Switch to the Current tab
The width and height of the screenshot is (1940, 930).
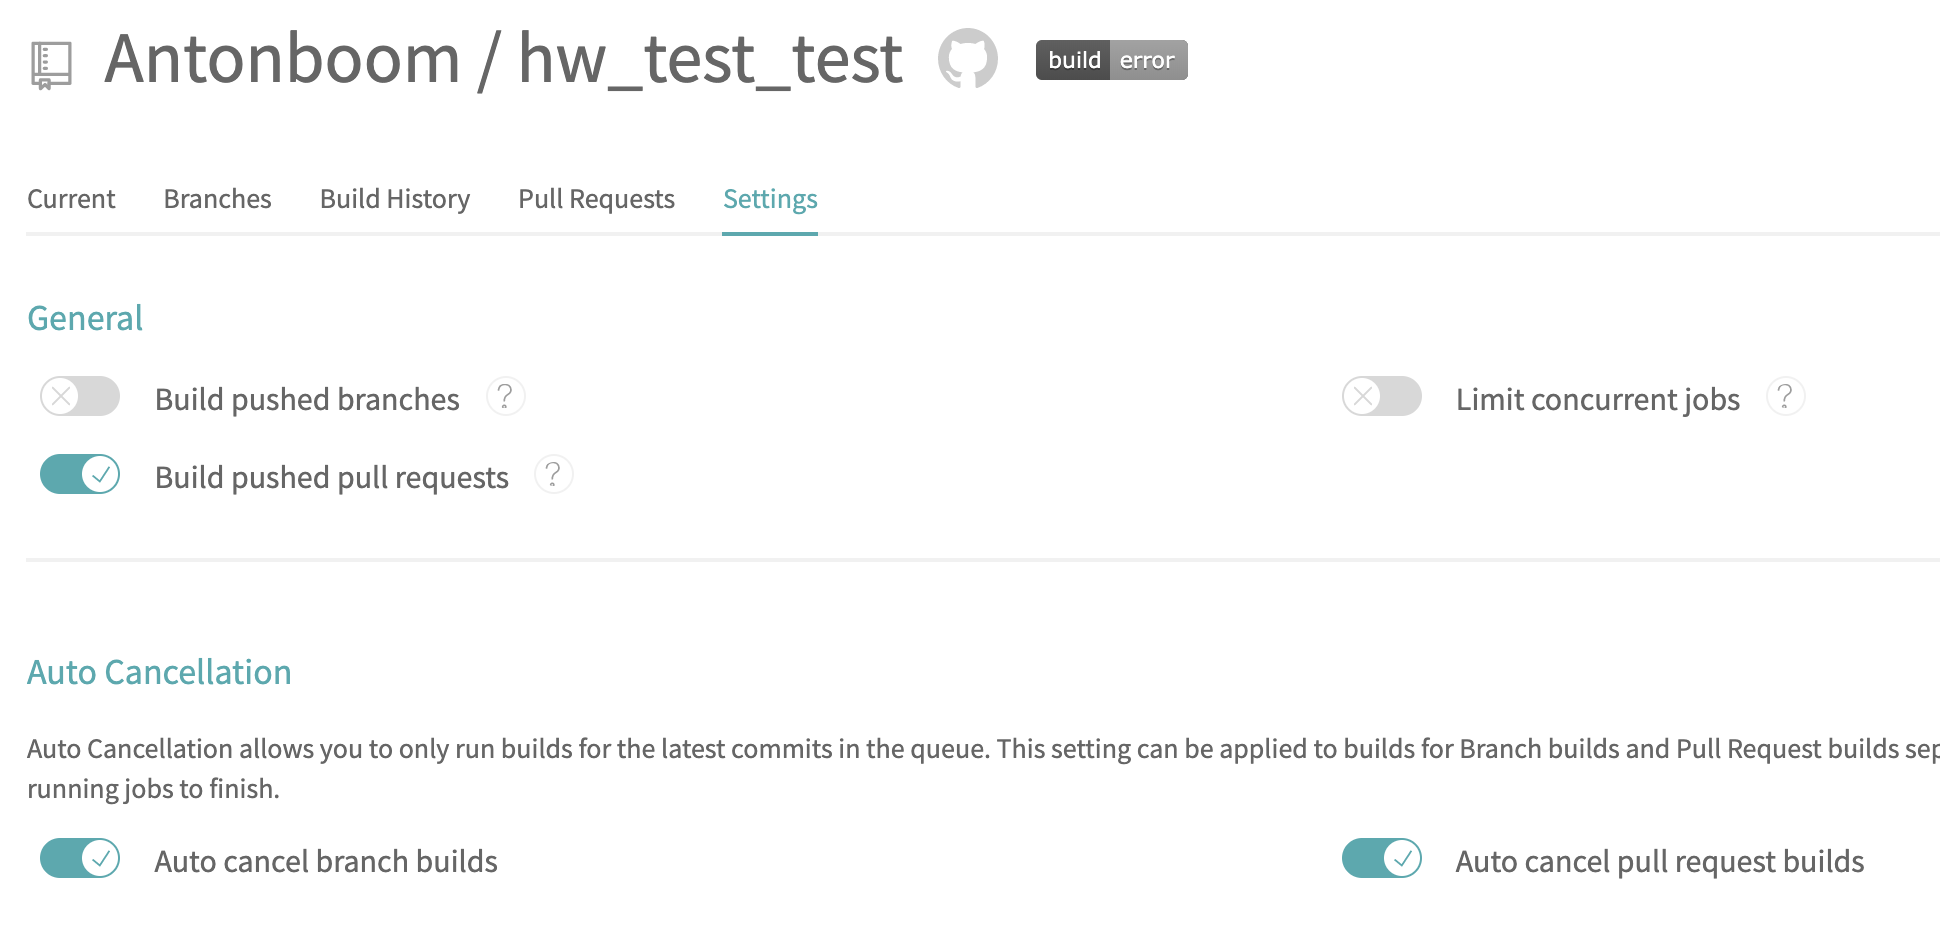click(71, 199)
